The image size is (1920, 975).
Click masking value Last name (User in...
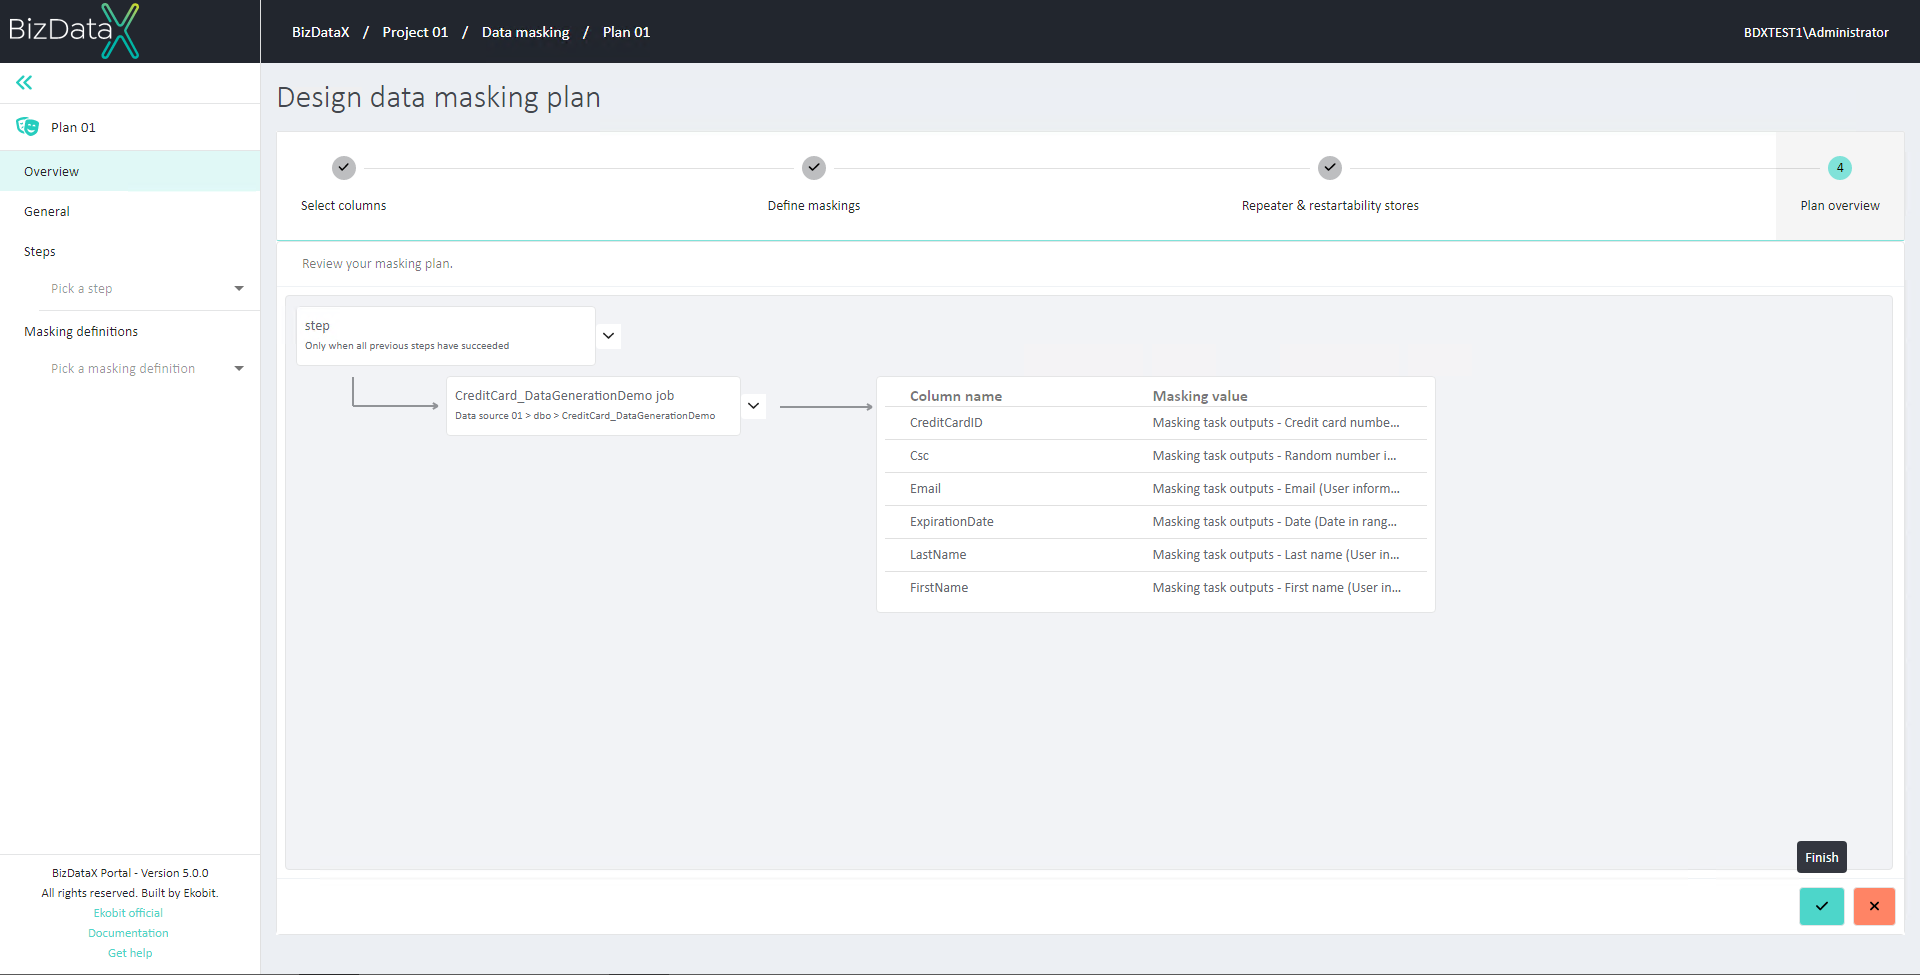coord(1276,555)
